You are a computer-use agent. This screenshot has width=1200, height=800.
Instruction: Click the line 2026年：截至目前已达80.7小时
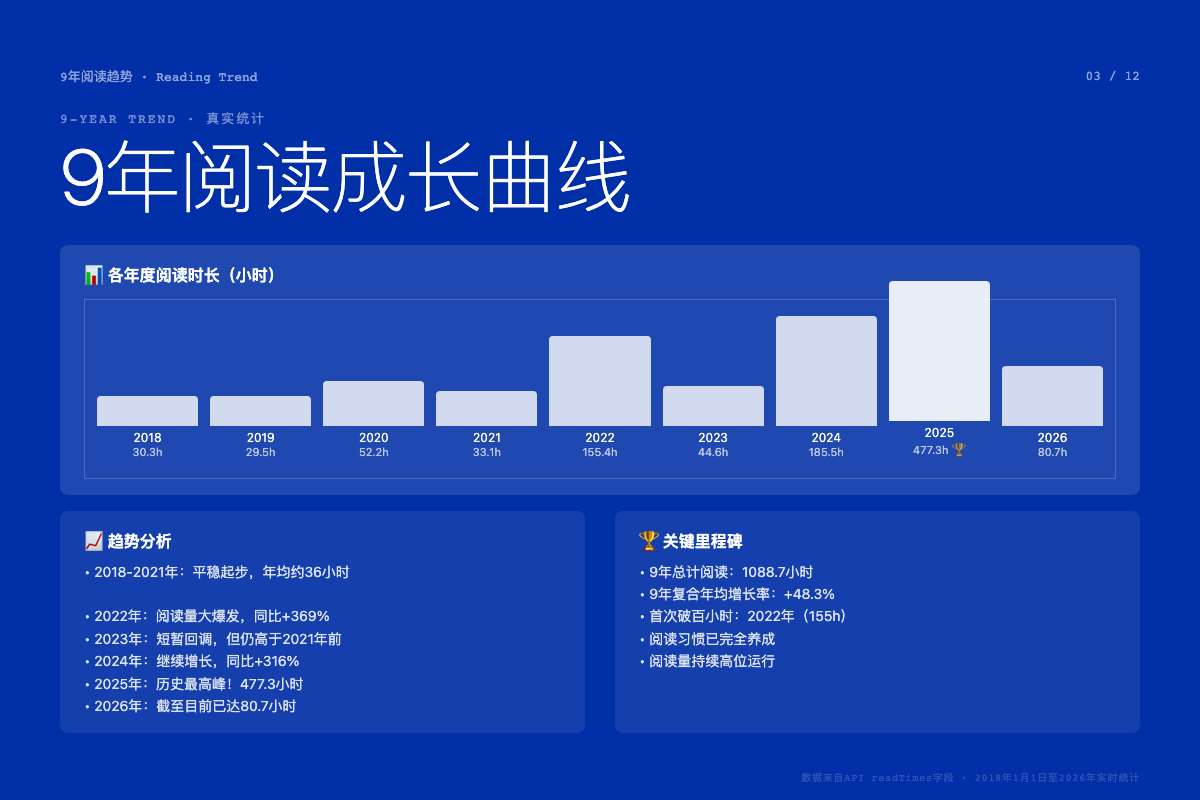[x=190, y=706]
